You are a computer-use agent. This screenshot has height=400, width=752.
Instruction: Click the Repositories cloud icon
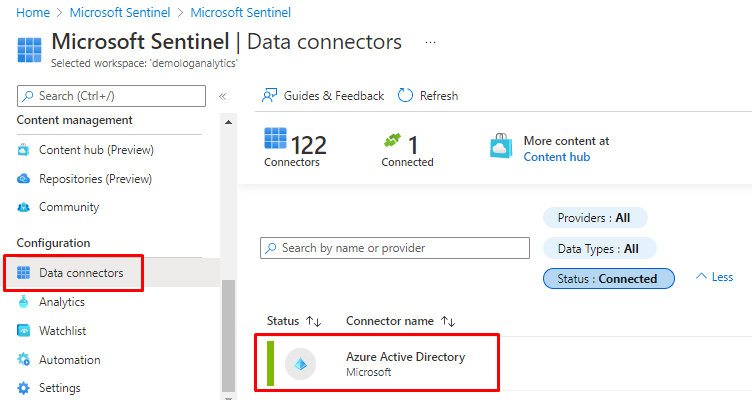pos(24,179)
